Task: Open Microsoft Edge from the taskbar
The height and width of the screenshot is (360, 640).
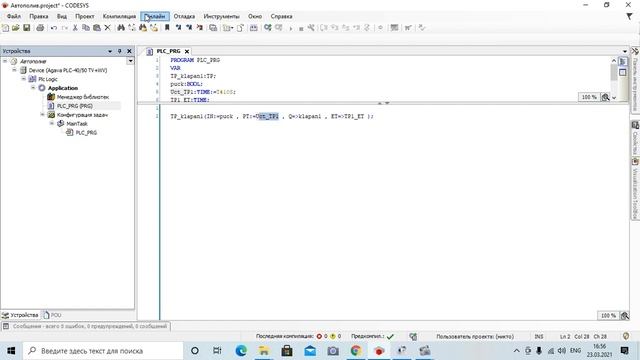Action: [241, 351]
